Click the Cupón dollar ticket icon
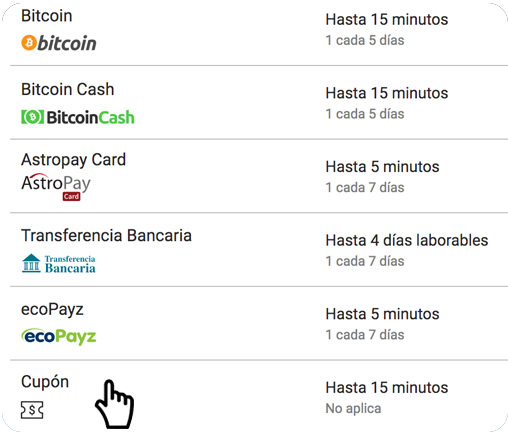The image size is (508, 434). pos(32,410)
